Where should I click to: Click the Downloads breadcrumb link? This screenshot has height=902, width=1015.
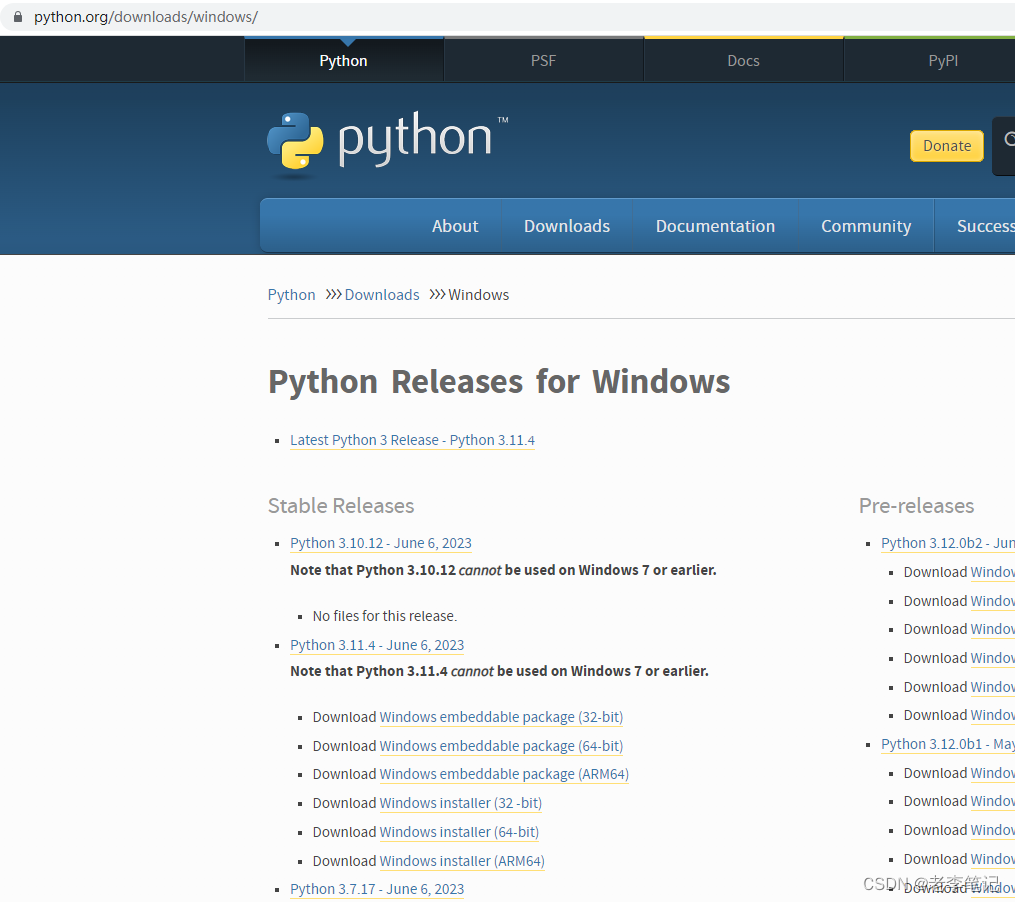[x=382, y=294]
